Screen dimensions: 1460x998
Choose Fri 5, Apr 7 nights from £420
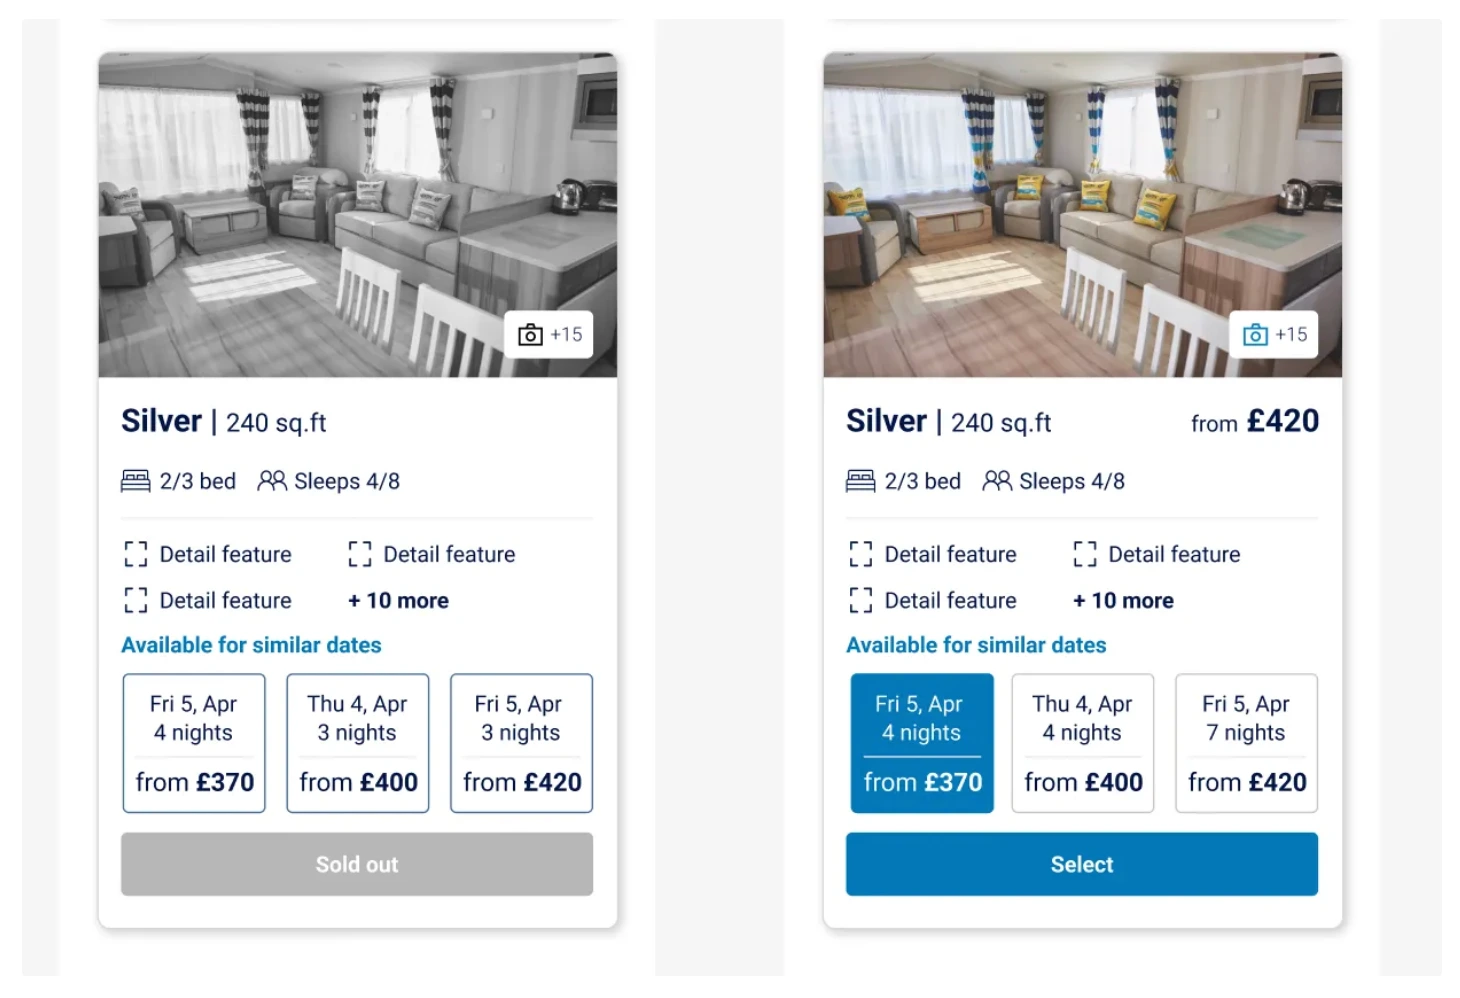pyautogui.click(x=1246, y=743)
